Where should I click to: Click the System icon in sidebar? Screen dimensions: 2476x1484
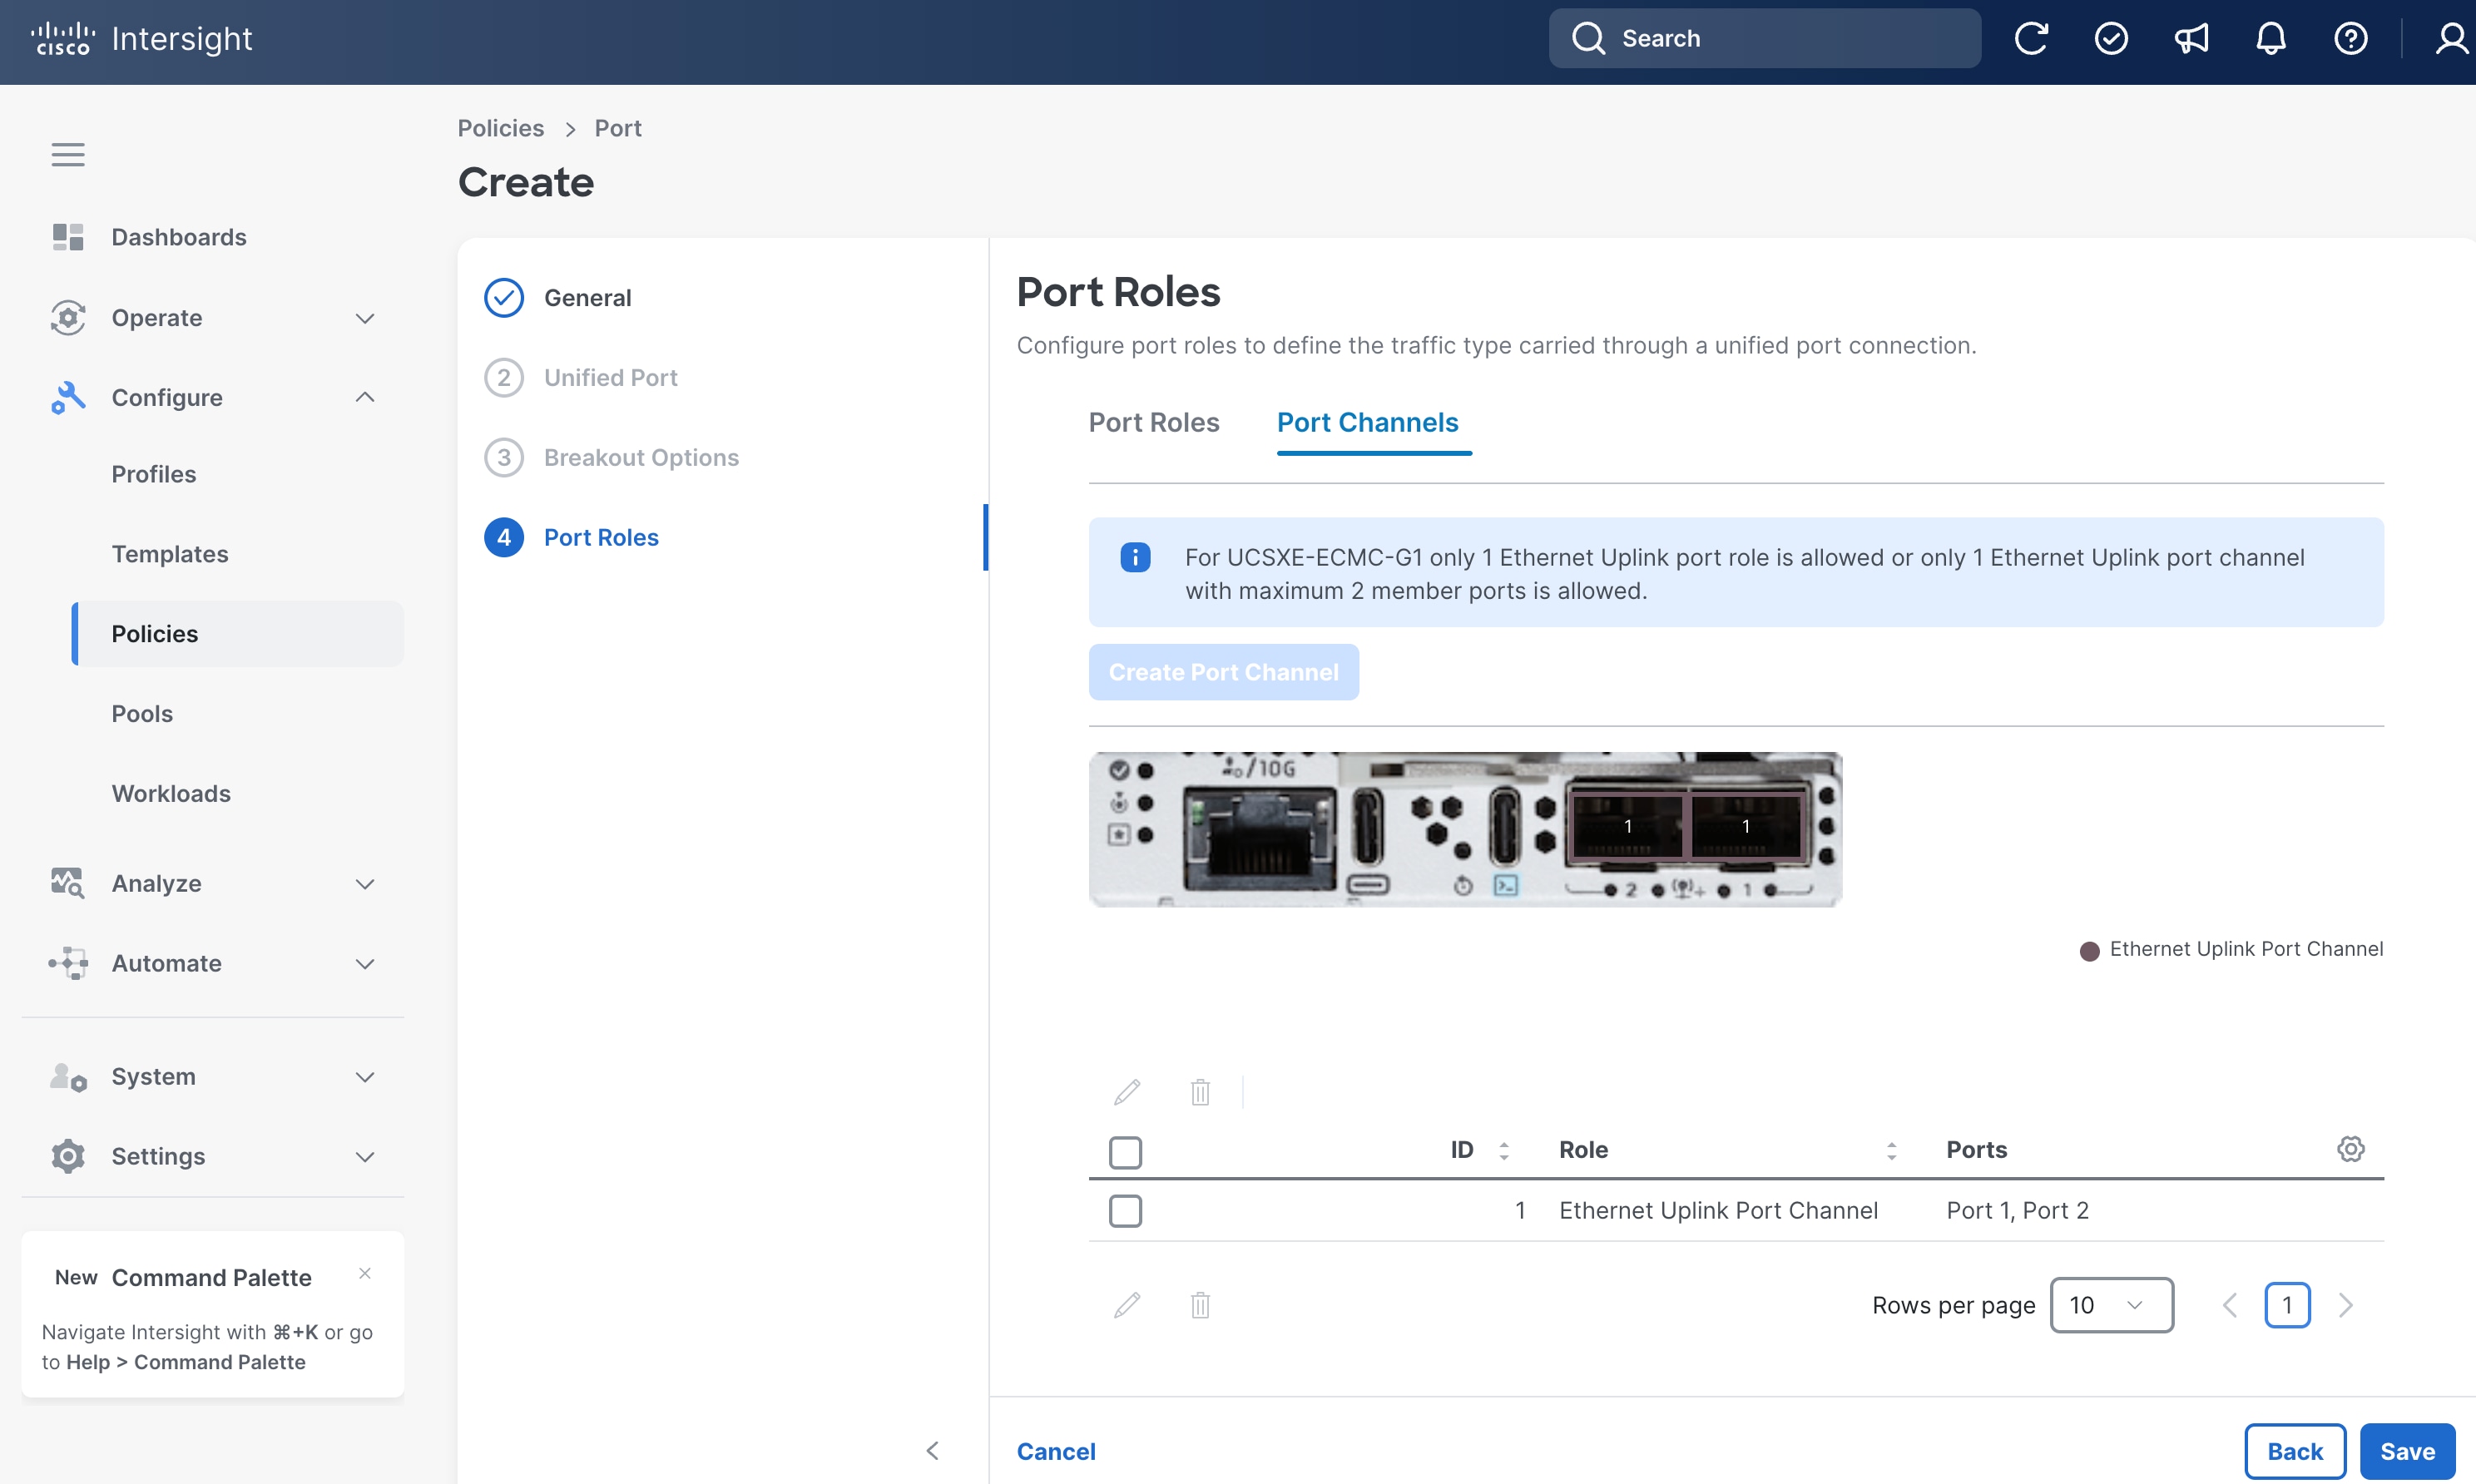[68, 1076]
